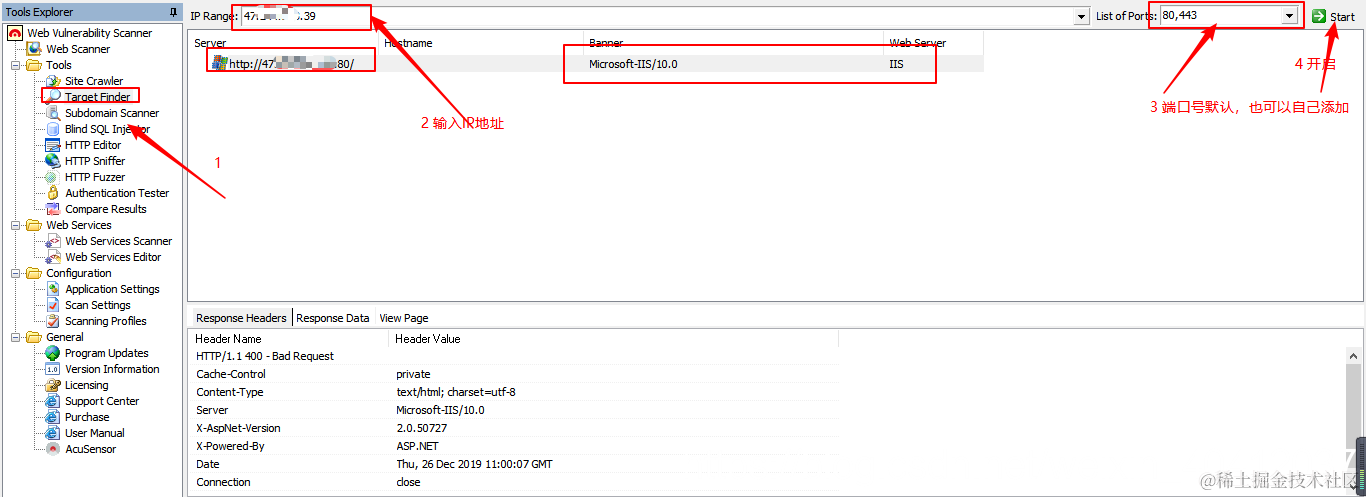
Task: Click the text/html; charset=utf-8 value
Action: [x=456, y=392]
